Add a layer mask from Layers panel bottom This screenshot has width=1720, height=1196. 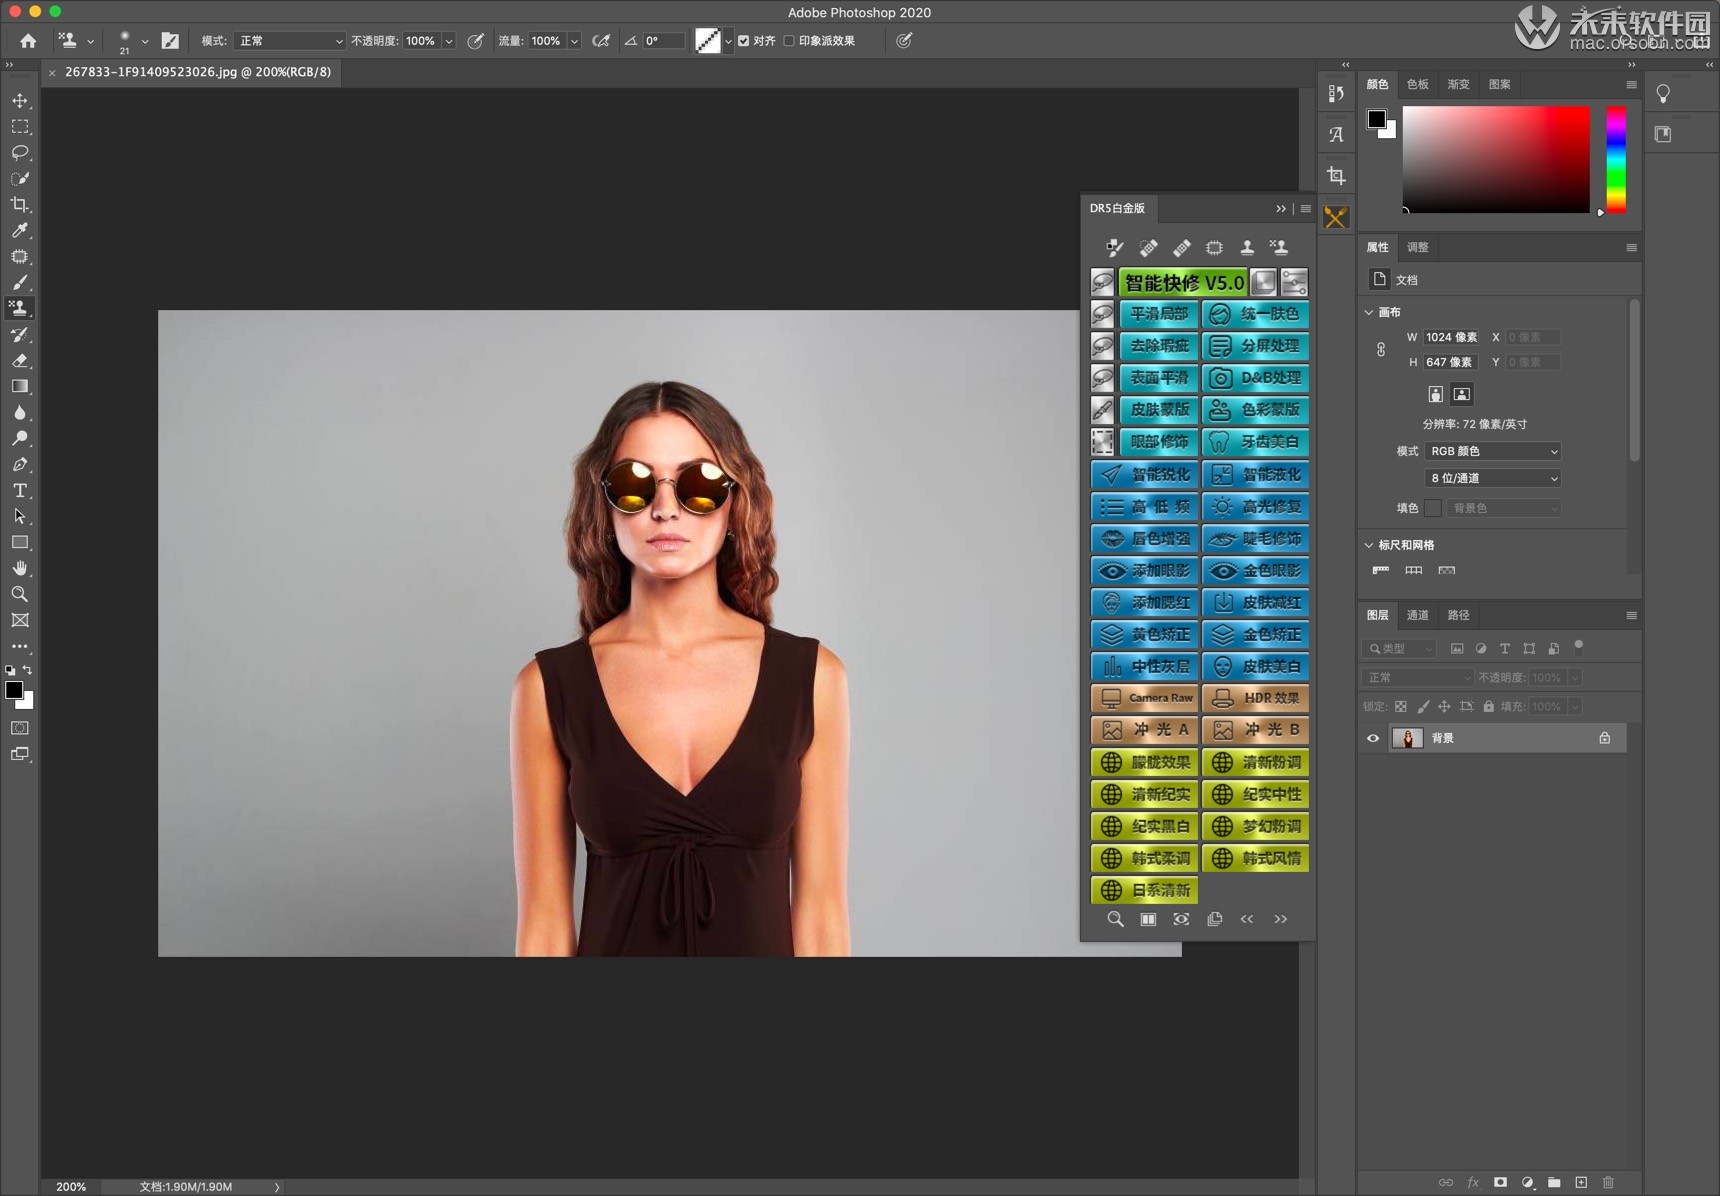click(x=1500, y=1182)
